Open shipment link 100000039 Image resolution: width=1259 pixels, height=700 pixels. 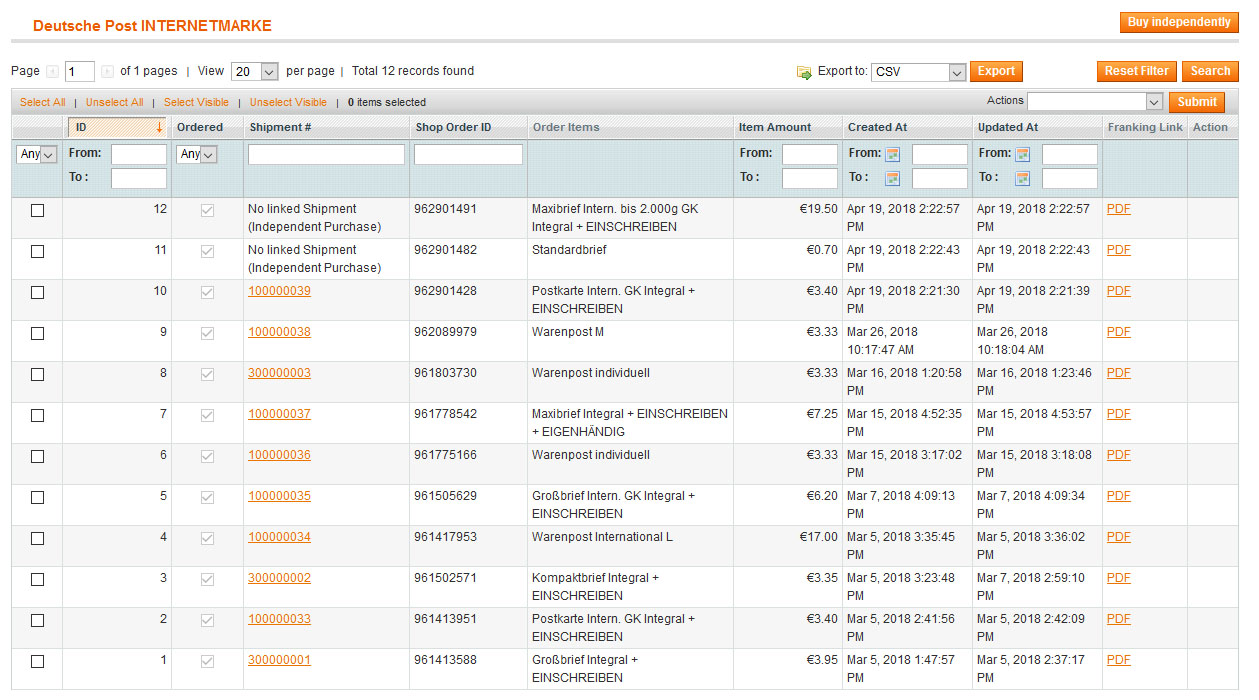(x=279, y=291)
